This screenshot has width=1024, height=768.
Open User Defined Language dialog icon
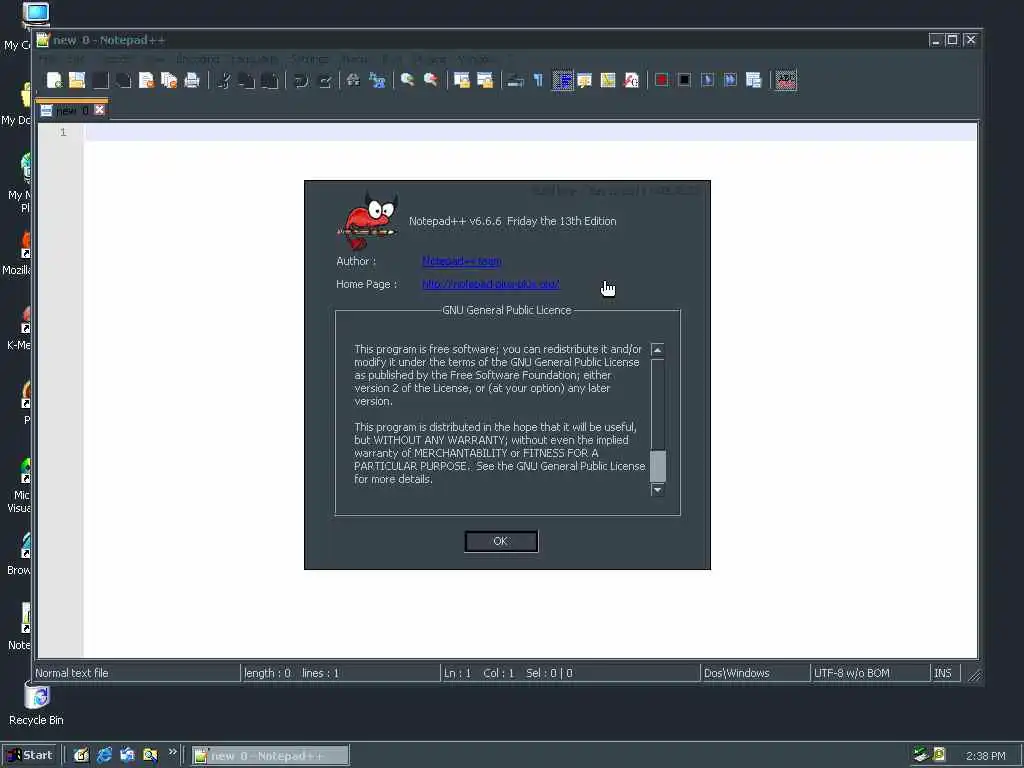584,80
